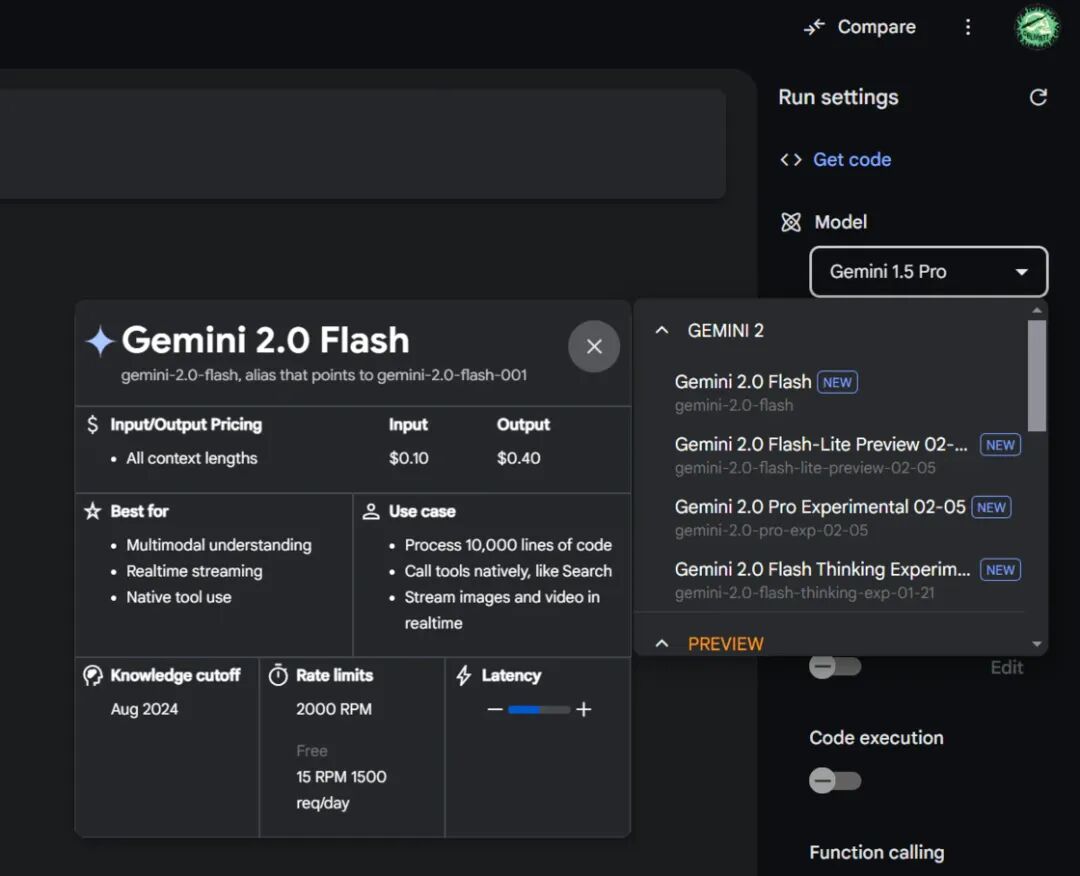Screen dimensions: 1080x876
Task: Close the Gemini 2.0 Flash info card
Action: [594, 346]
